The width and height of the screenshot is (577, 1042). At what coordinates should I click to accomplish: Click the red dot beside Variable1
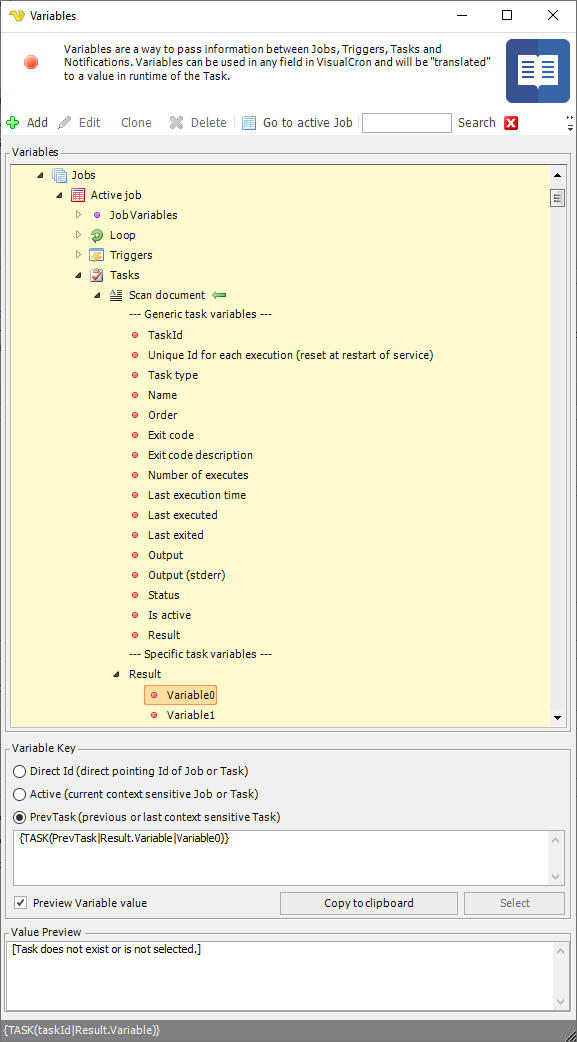point(154,715)
